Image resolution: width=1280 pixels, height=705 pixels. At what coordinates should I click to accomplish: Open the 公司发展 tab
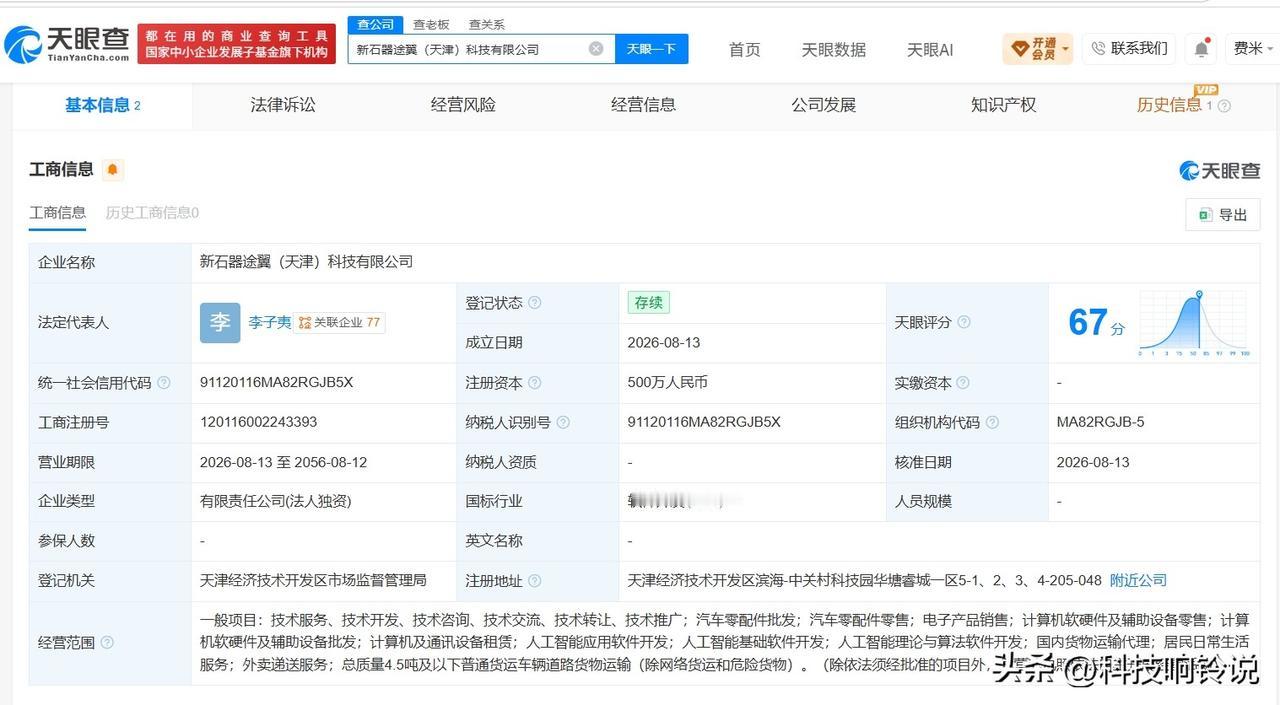[x=823, y=105]
